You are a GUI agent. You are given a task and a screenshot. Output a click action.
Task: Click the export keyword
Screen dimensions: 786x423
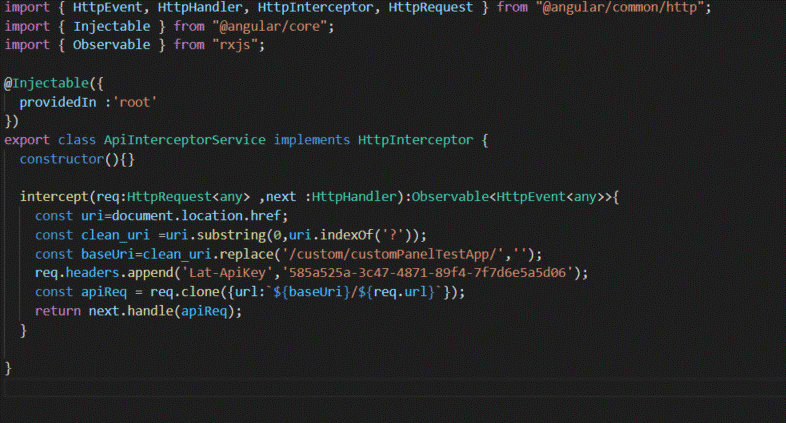coord(27,140)
